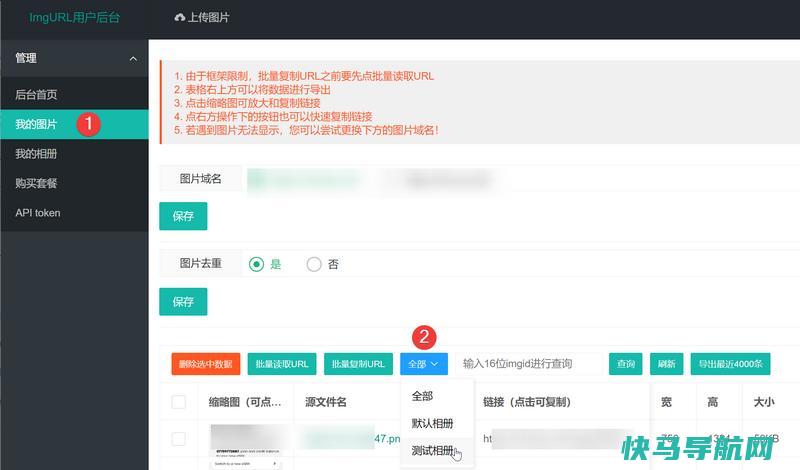The width and height of the screenshot is (800, 470).
Task: Click the cloud upload icon
Action: click(179, 18)
